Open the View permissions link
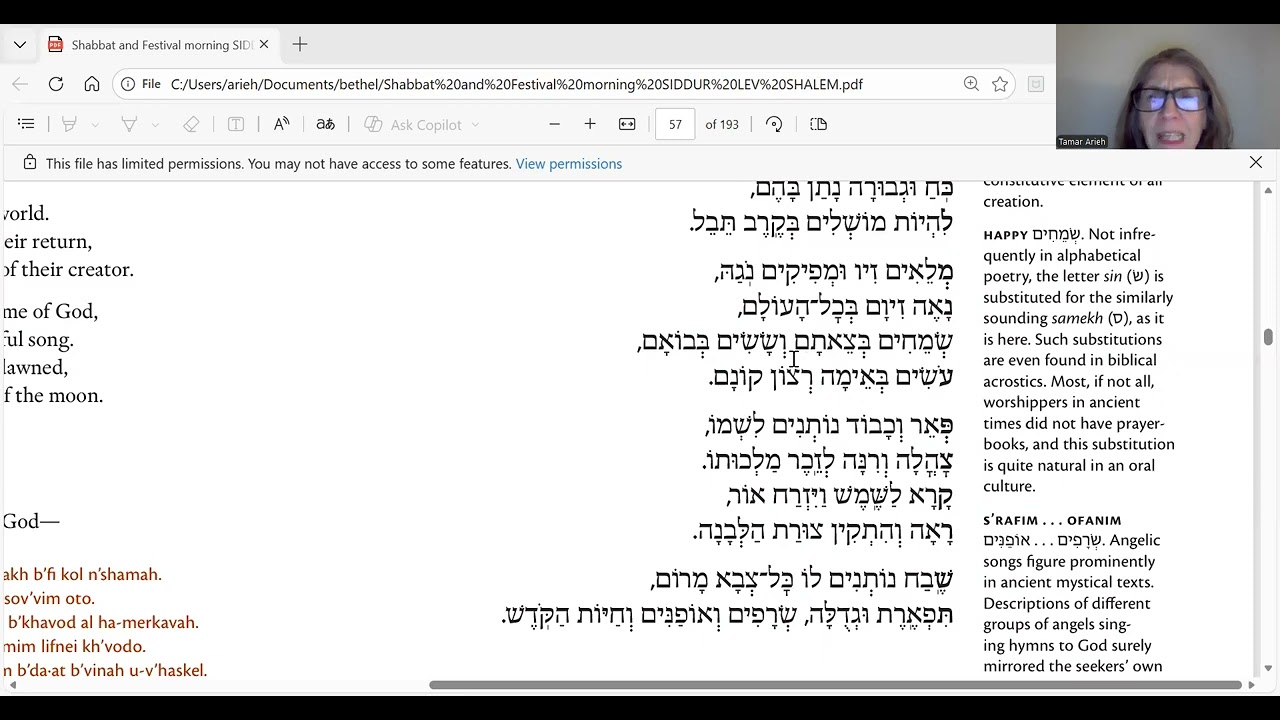1280x720 pixels. pos(569,164)
